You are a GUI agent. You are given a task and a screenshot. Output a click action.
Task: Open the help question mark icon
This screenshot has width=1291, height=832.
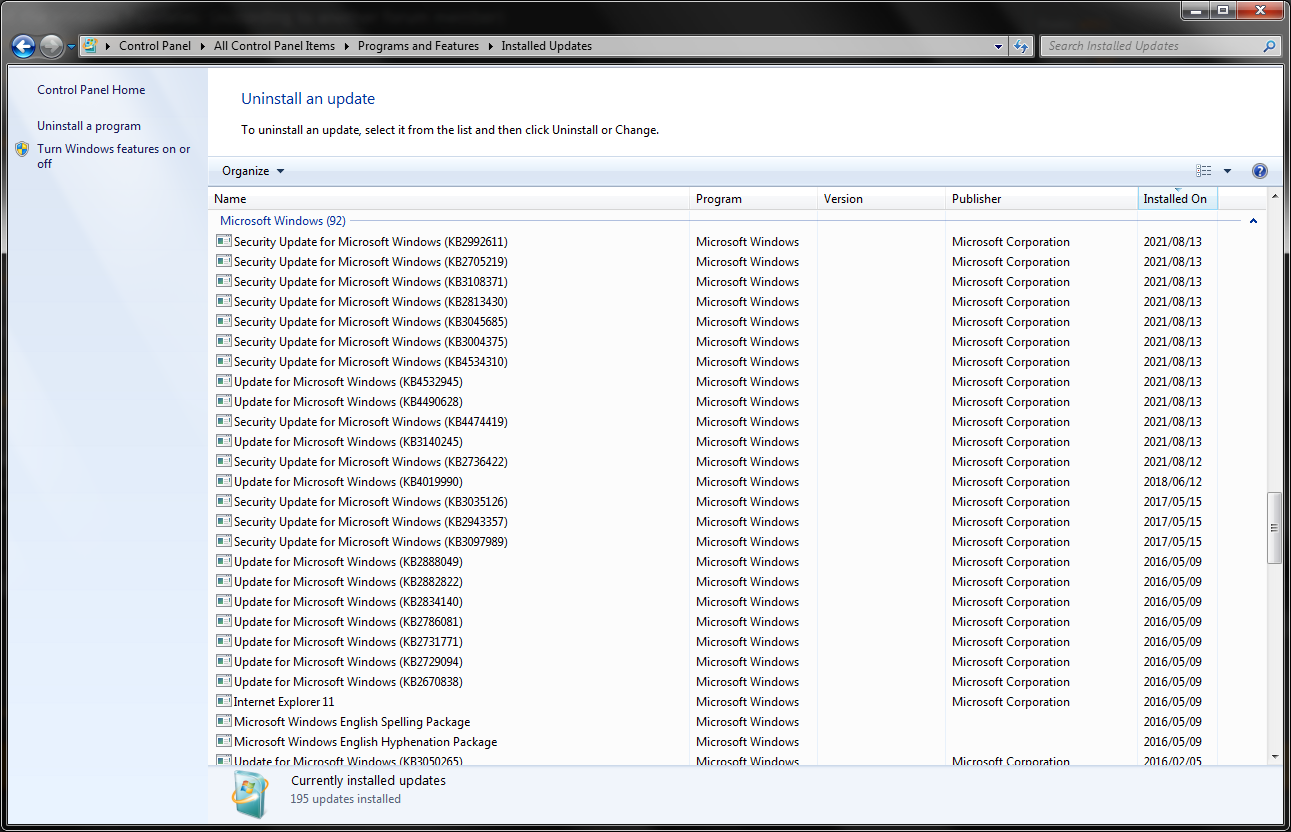1259,171
